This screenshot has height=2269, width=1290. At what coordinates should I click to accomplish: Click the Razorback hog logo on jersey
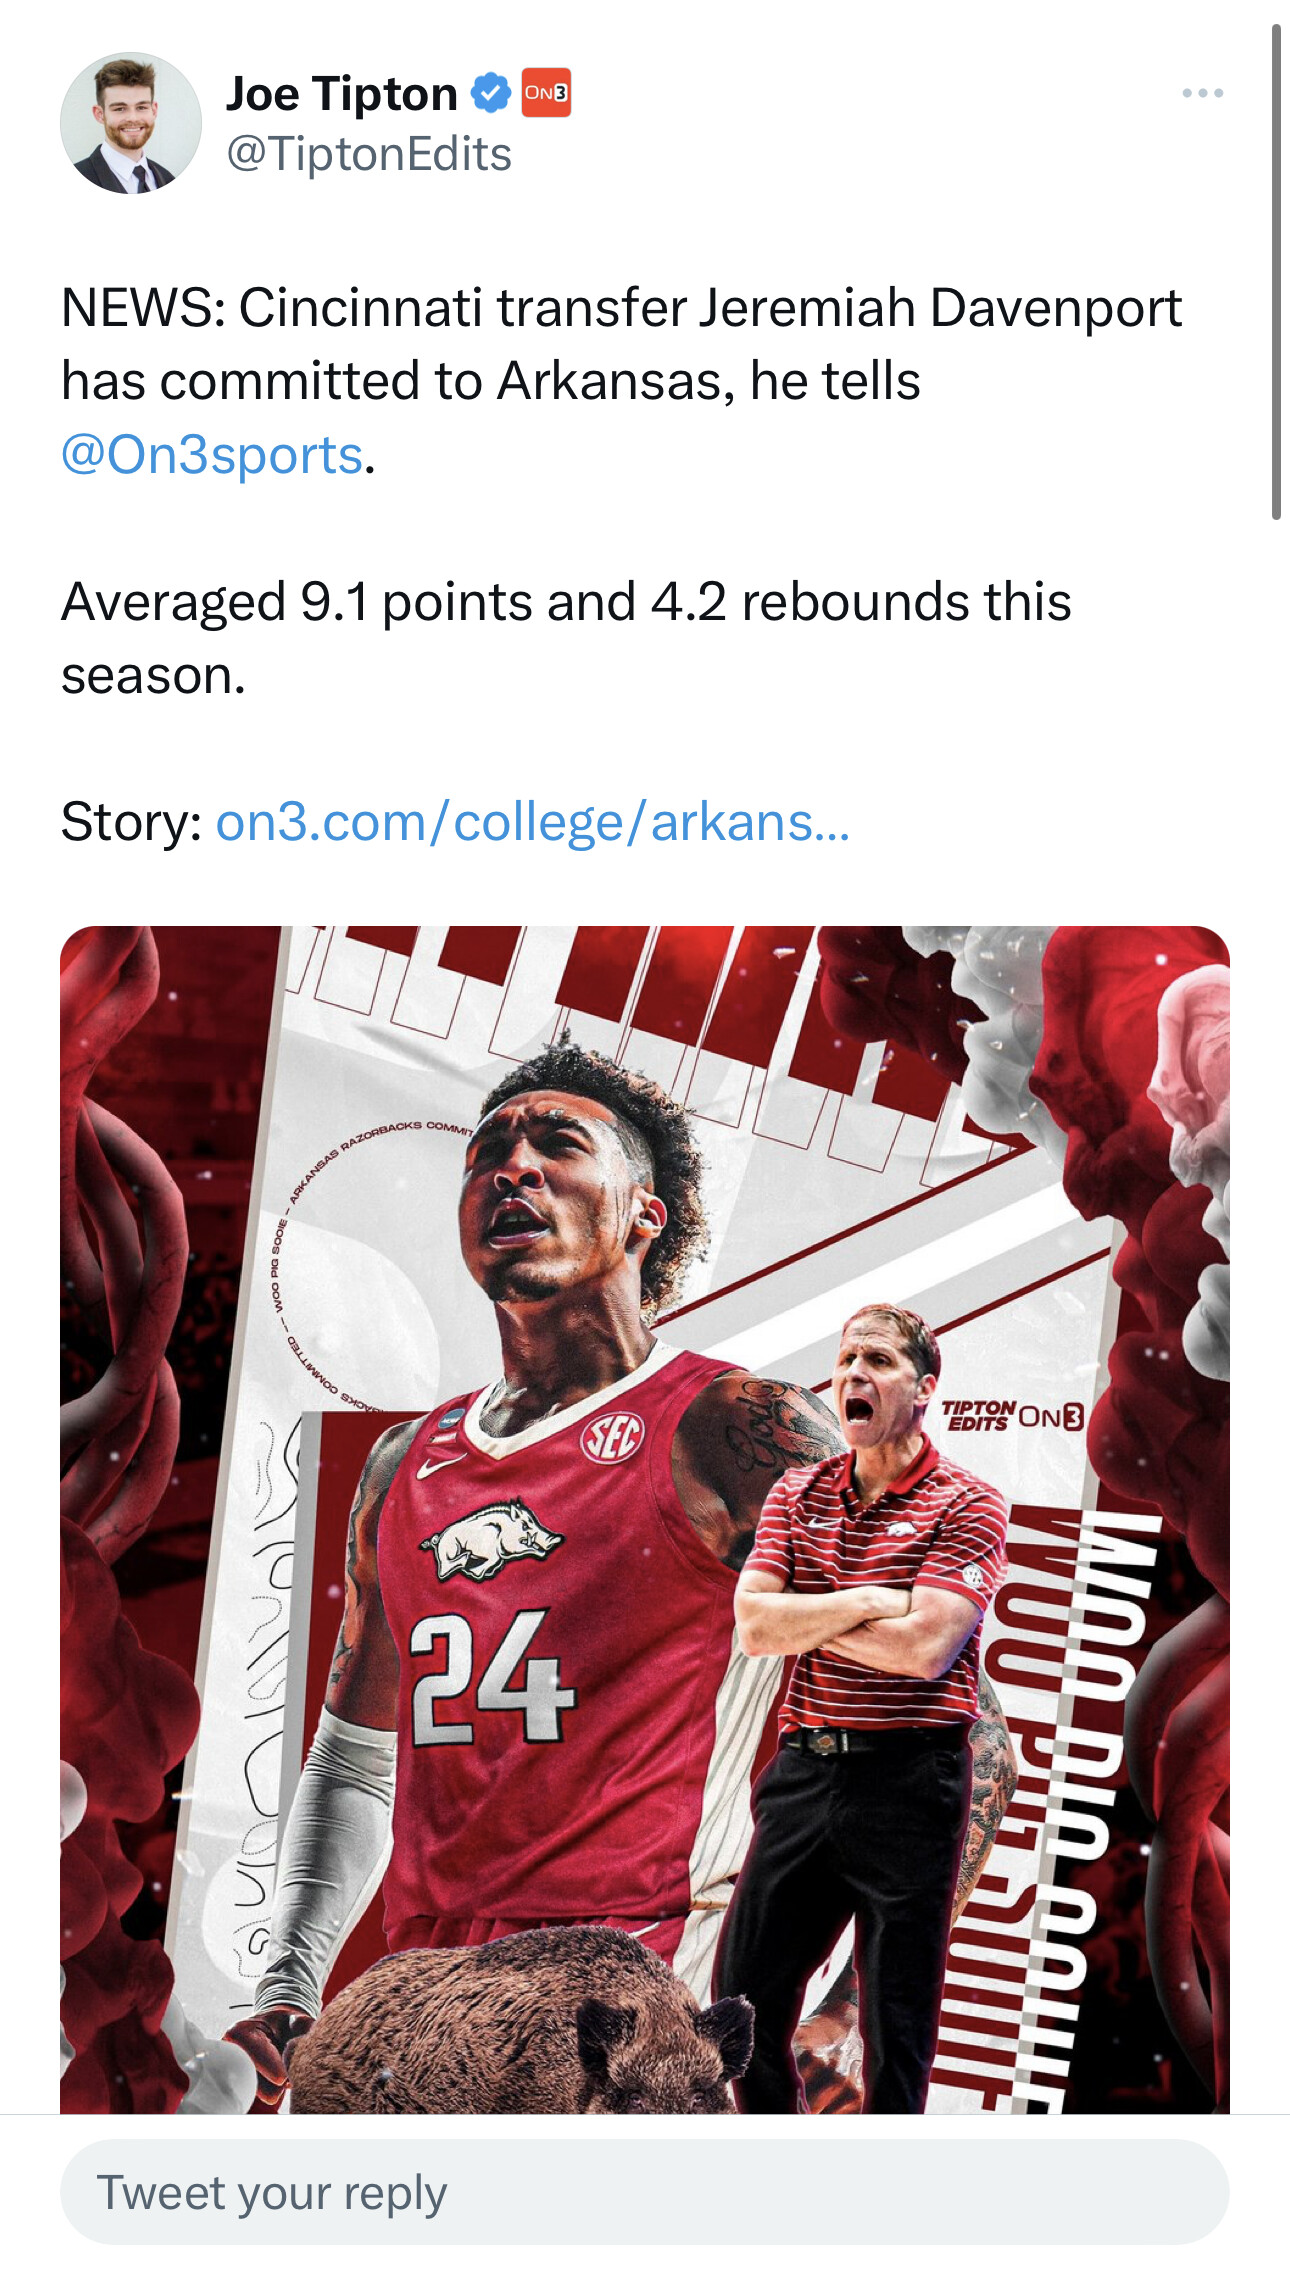coord(490,1539)
